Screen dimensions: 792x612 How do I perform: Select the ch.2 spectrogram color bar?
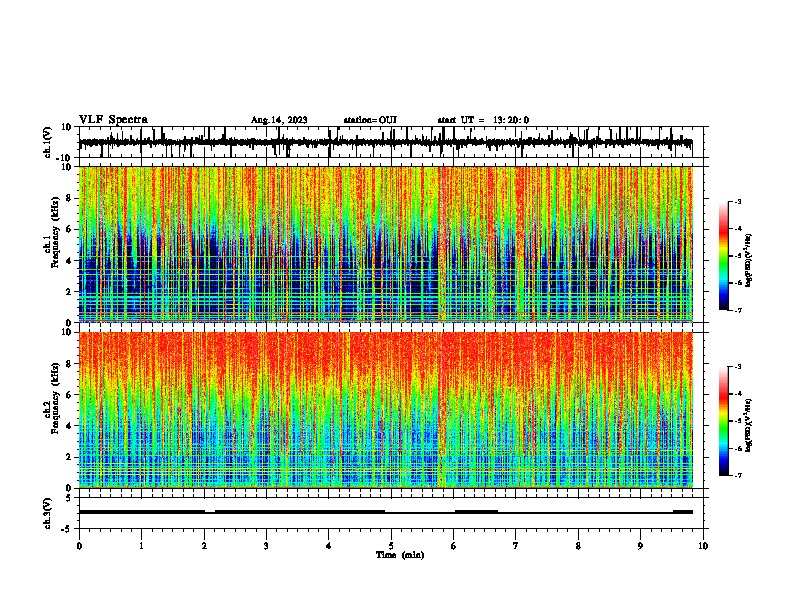[x=723, y=421]
